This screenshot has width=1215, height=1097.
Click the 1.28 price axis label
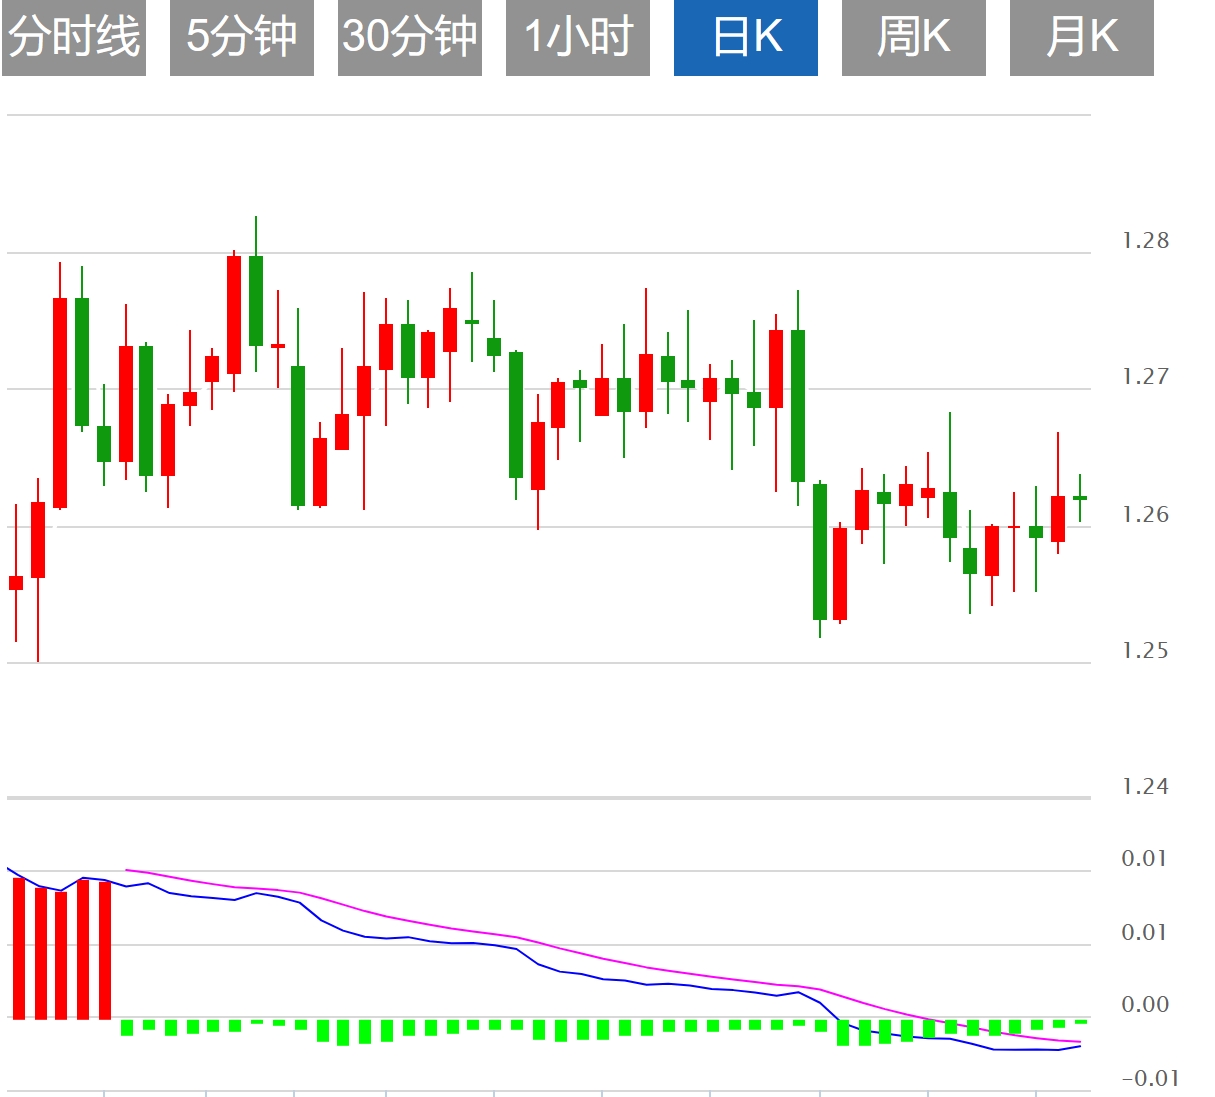(1145, 241)
